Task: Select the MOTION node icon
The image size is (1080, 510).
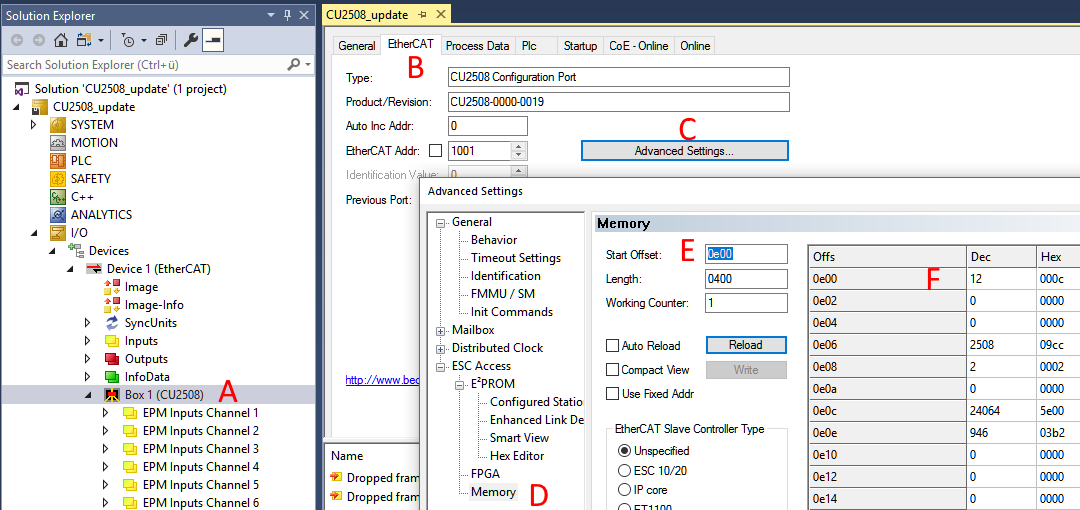Action: pyautogui.click(x=58, y=143)
